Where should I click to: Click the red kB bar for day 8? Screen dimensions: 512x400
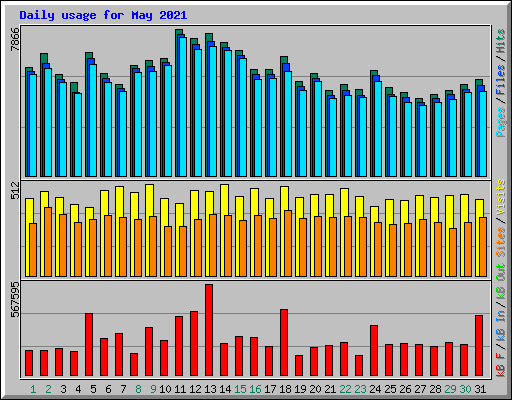[x=134, y=364]
